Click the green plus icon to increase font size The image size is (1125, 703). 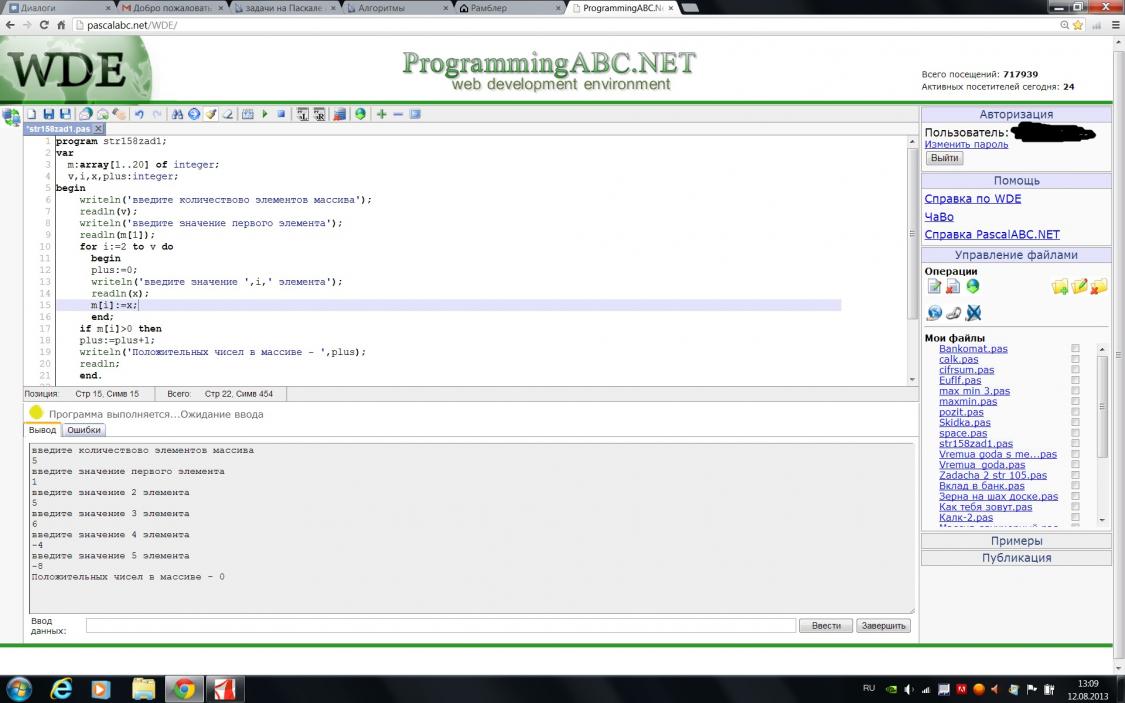click(x=382, y=114)
